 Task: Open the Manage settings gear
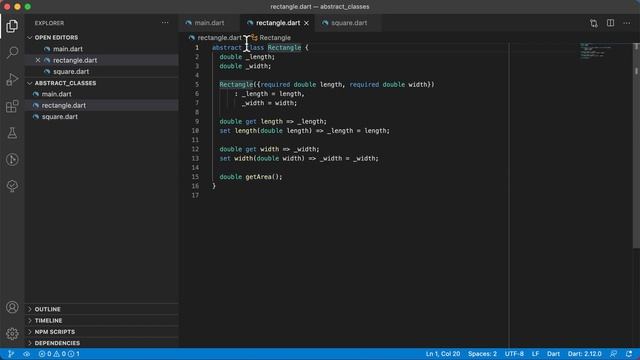coord(12,333)
